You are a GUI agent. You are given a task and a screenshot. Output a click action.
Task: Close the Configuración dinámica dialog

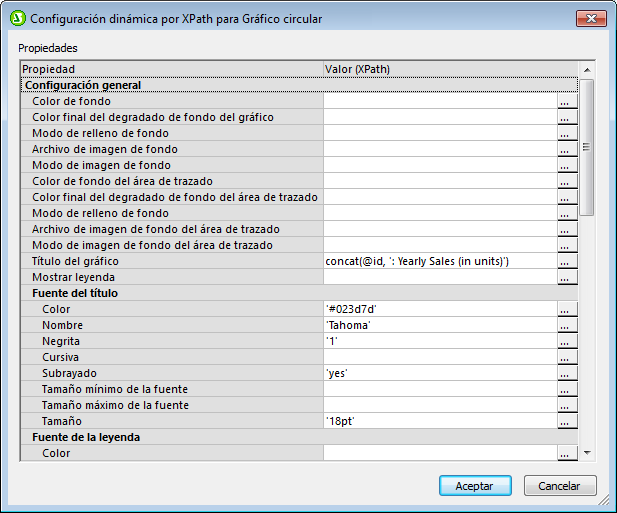pos(588,18)
